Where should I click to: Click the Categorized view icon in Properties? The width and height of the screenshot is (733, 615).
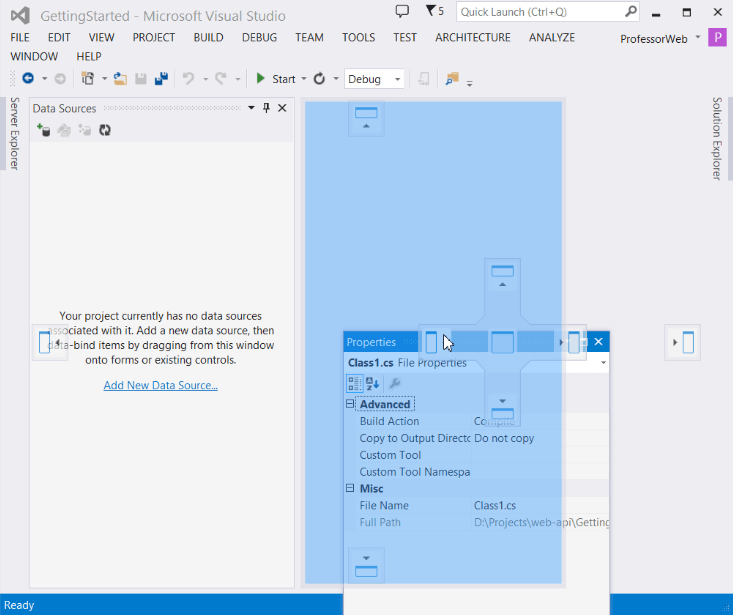click(354, 384)
